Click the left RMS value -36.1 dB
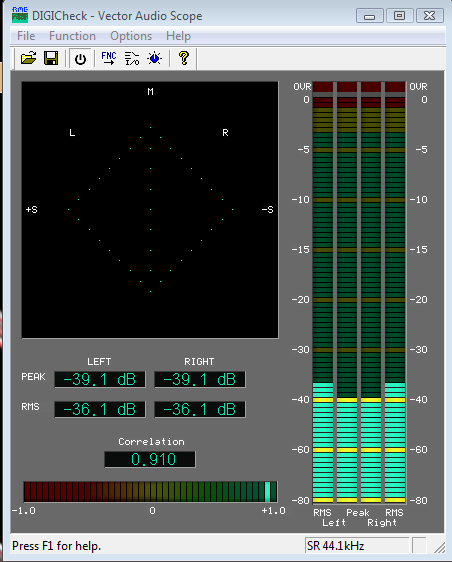Viewport: 452px width, 562px height. coord(100,409)
